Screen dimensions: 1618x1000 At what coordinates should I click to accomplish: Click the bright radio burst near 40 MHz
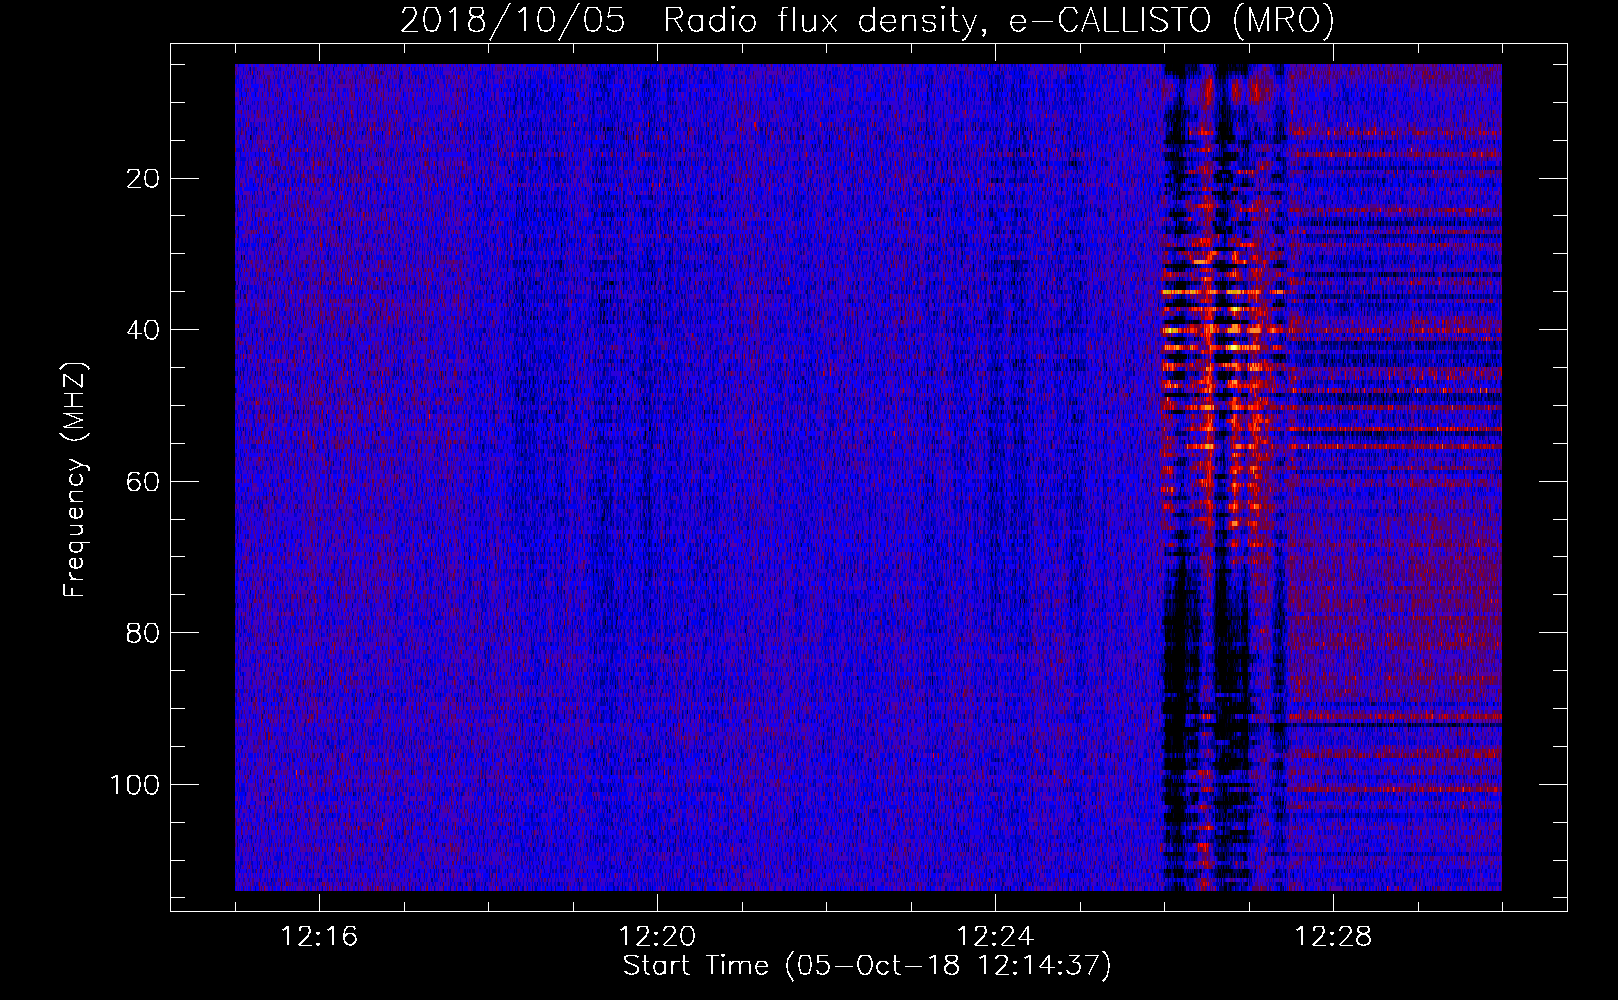(x=1222, y=330)
